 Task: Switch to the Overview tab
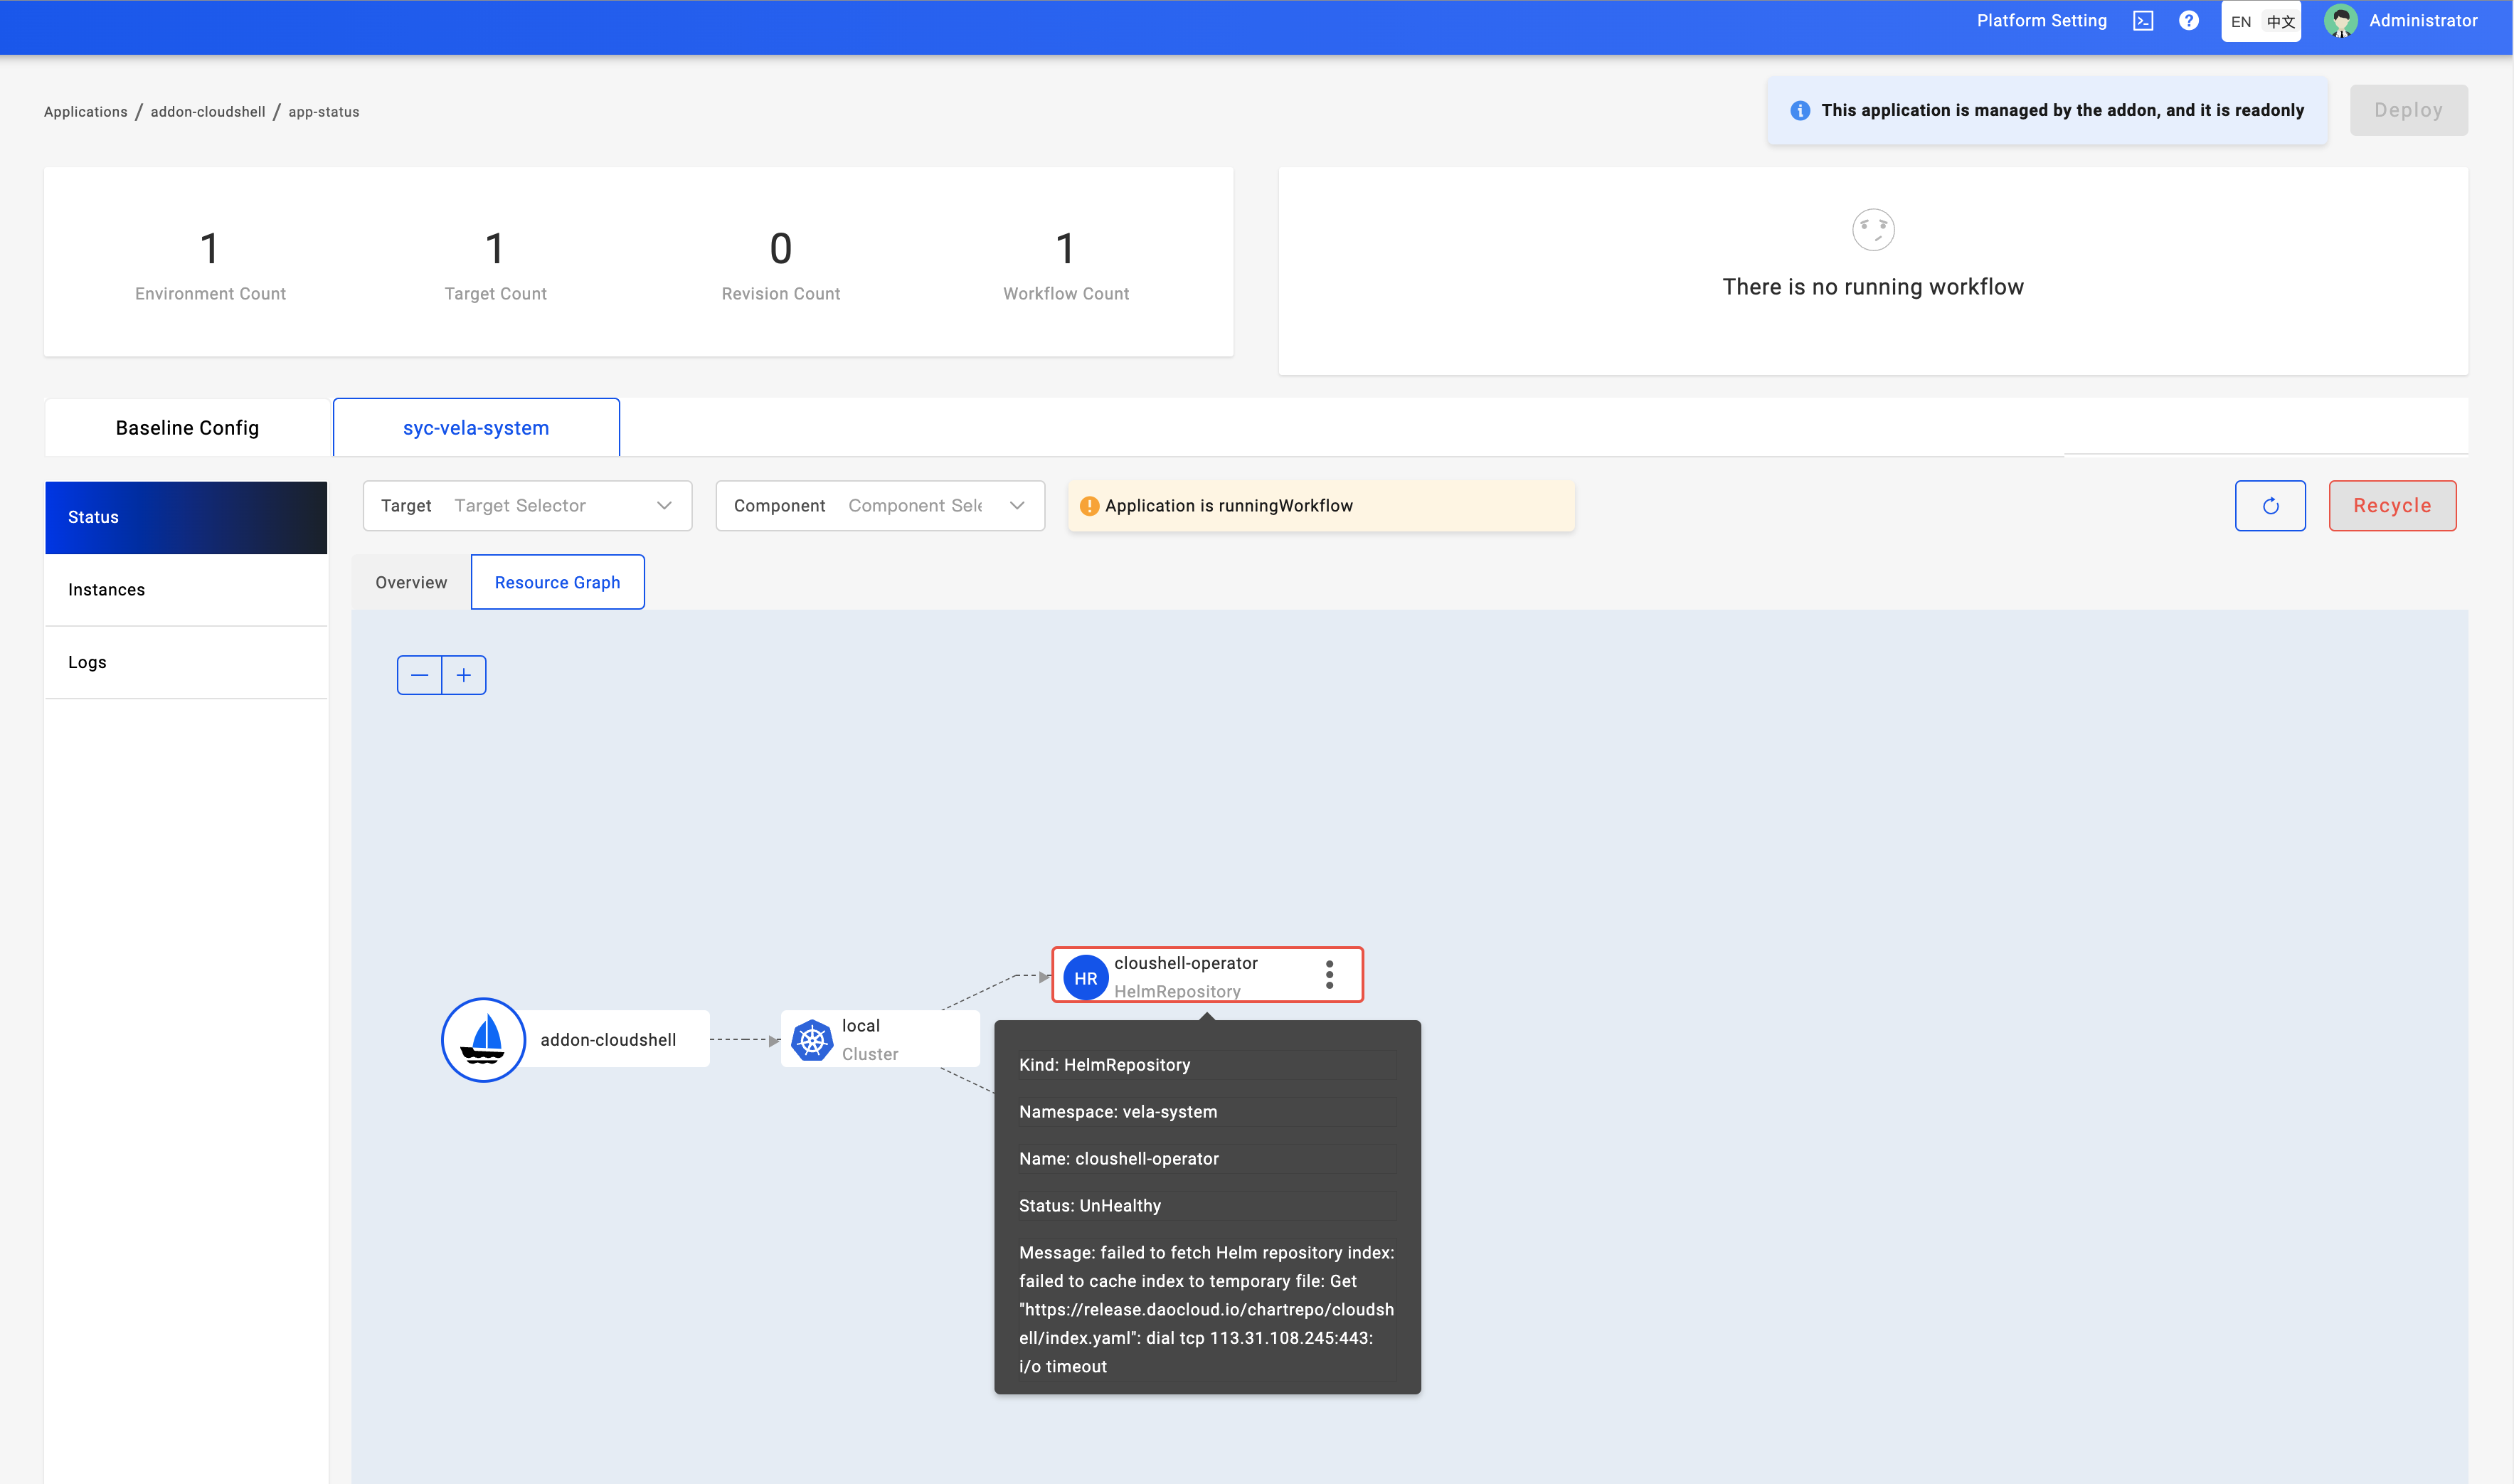pos(410,582)
